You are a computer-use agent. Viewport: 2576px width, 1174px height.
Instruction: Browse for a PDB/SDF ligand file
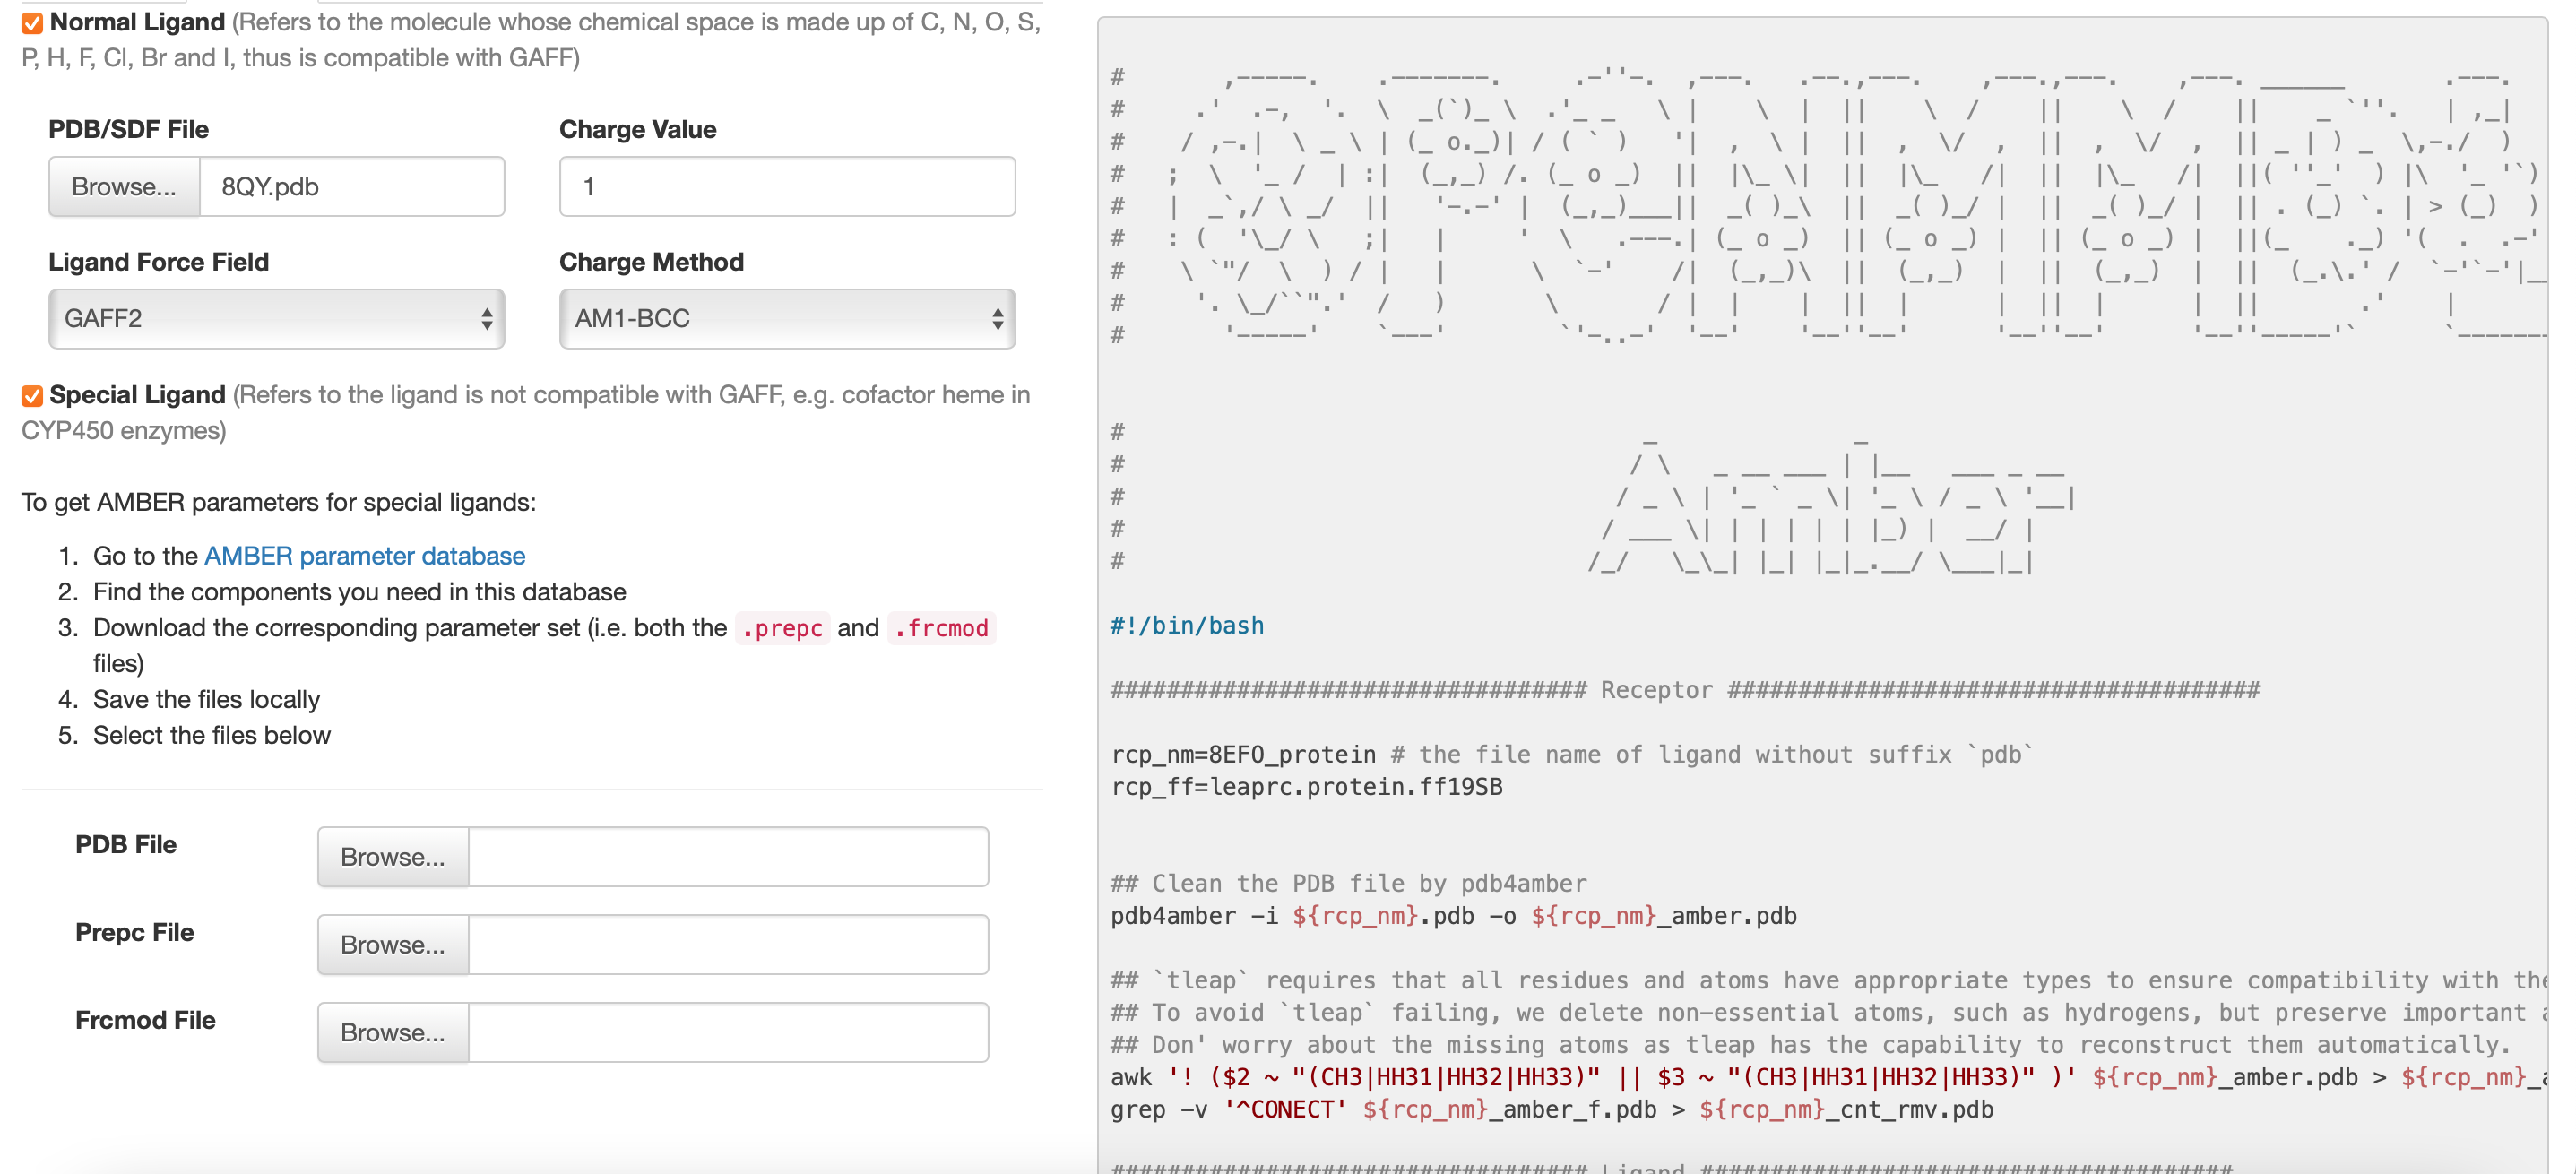(x=124, y=186)
